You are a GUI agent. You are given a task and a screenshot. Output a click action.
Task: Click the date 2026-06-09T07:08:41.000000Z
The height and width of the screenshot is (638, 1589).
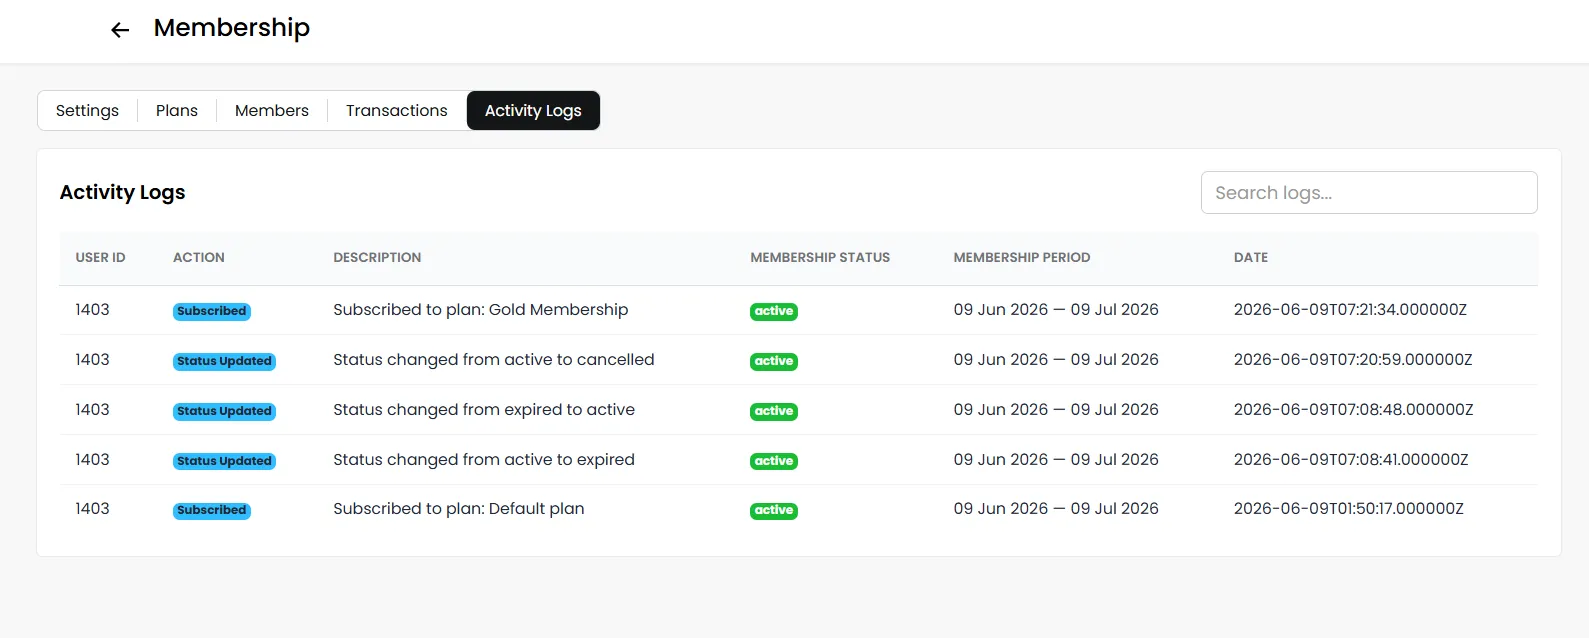pos(1351,460)
